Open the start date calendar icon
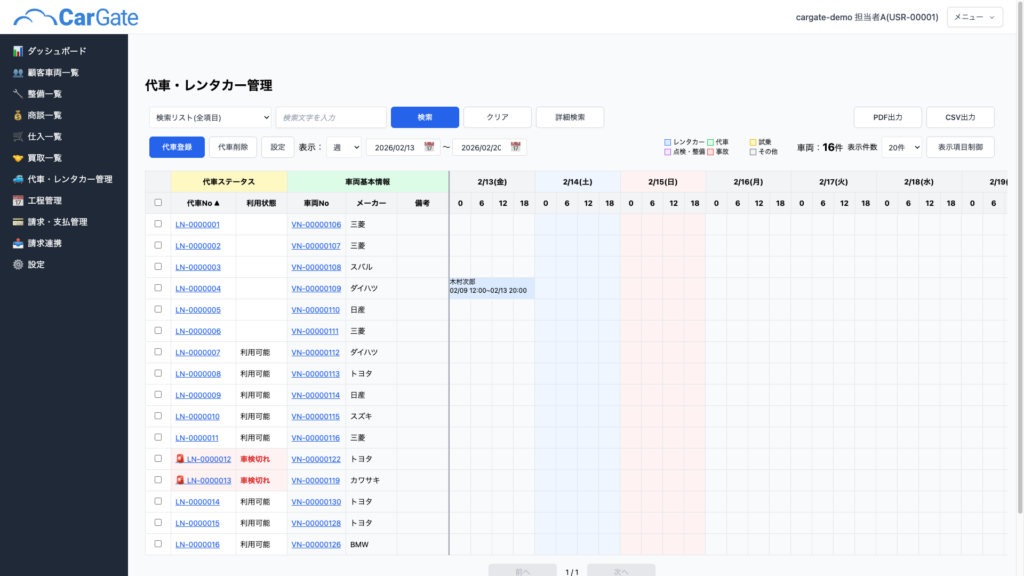The width and height of the screenshot is (1024, 576). click(430, 147)
